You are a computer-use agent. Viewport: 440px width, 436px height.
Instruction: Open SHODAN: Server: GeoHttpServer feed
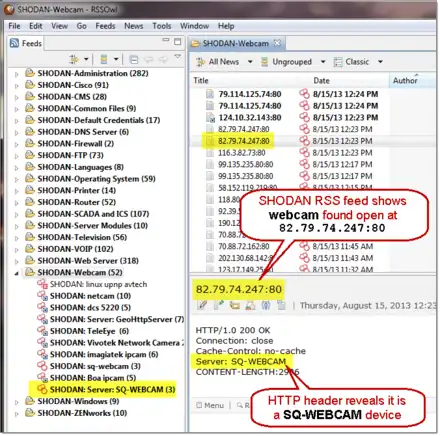coord(117,319)
